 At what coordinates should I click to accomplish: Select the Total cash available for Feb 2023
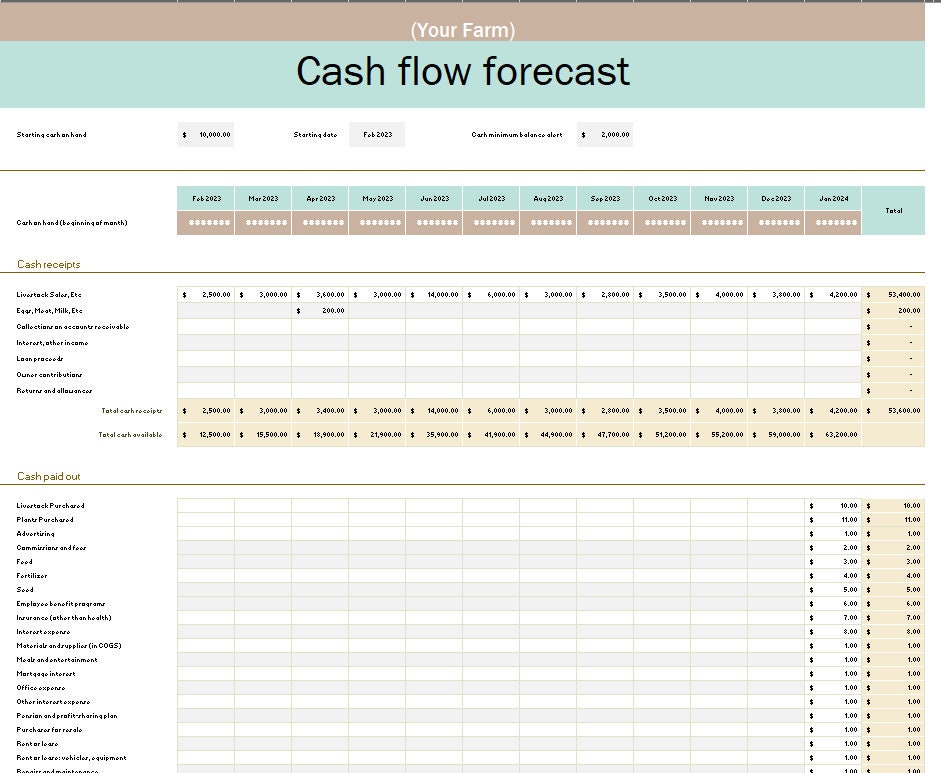coord(205,434)
